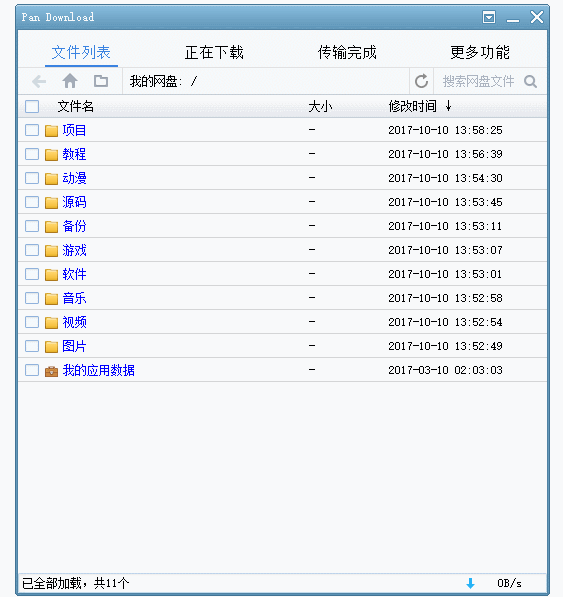Check the box for 游戏 folder
This screenshot has width=563, height=597.
point(32,250)
